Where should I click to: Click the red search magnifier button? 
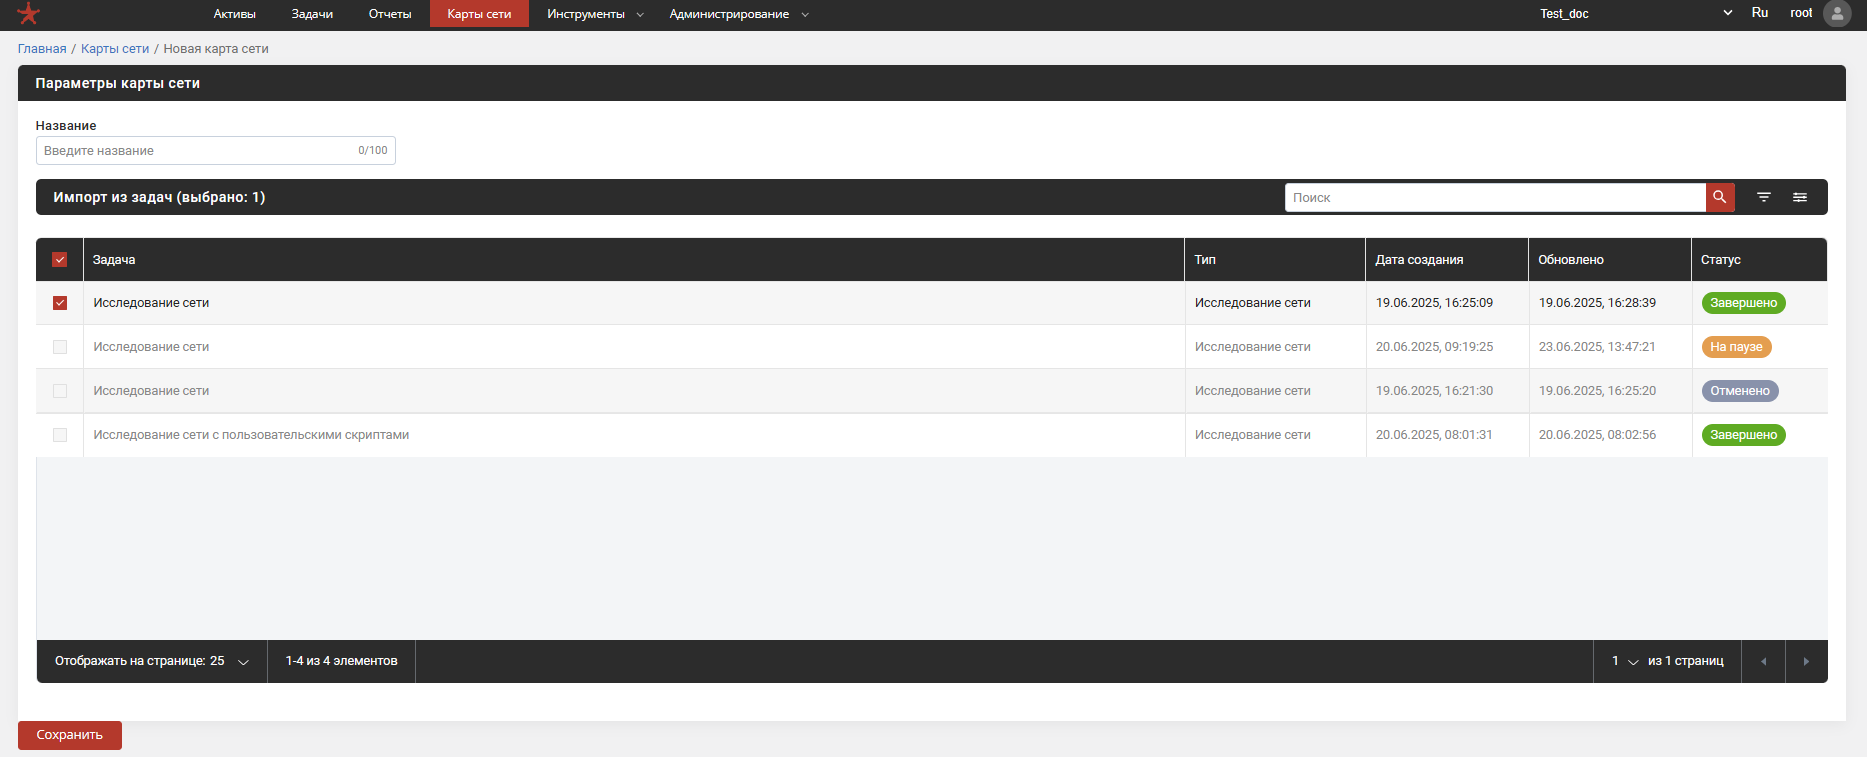(1719, 197)
